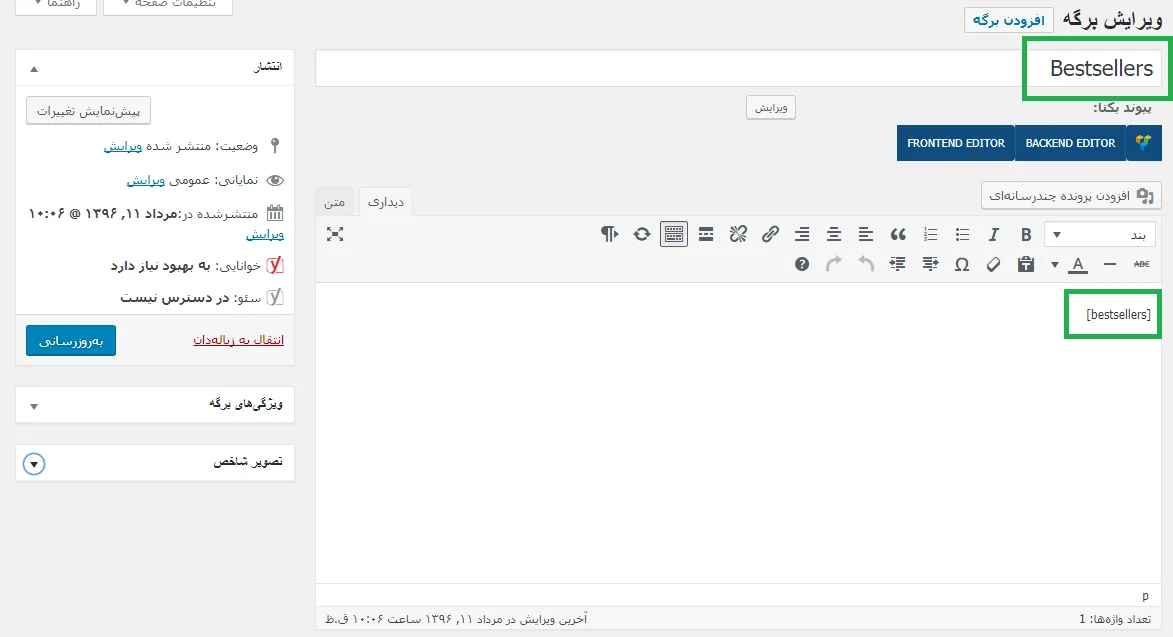Apply italic formatting with the I icon
Screen dimensions: 1173x637
(x=993, y=235)
